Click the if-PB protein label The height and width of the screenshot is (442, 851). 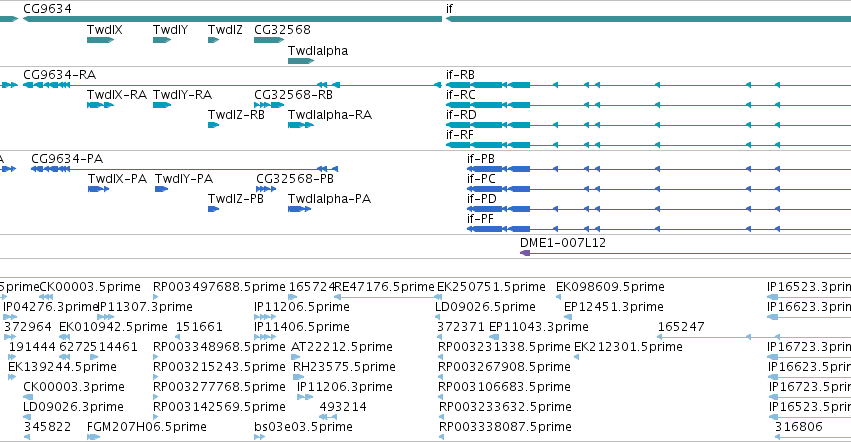pyautogui.click(x=481, y=159)
